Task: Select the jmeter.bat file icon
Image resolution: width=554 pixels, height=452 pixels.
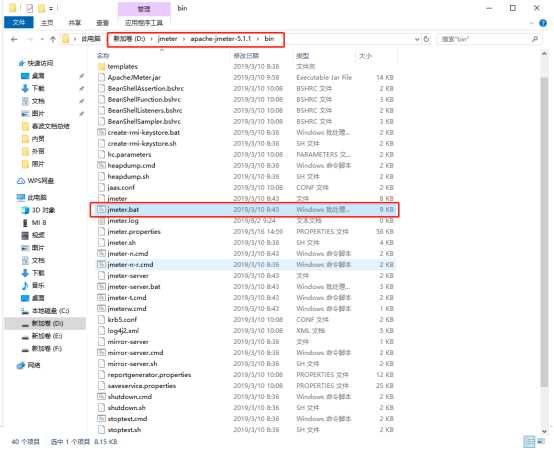Action: (101, 210)
